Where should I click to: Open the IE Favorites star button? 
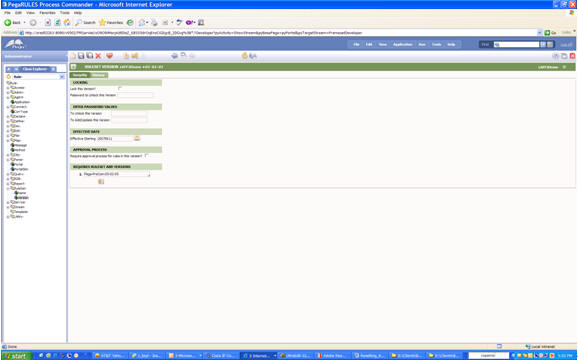click(x=111, y=22)
